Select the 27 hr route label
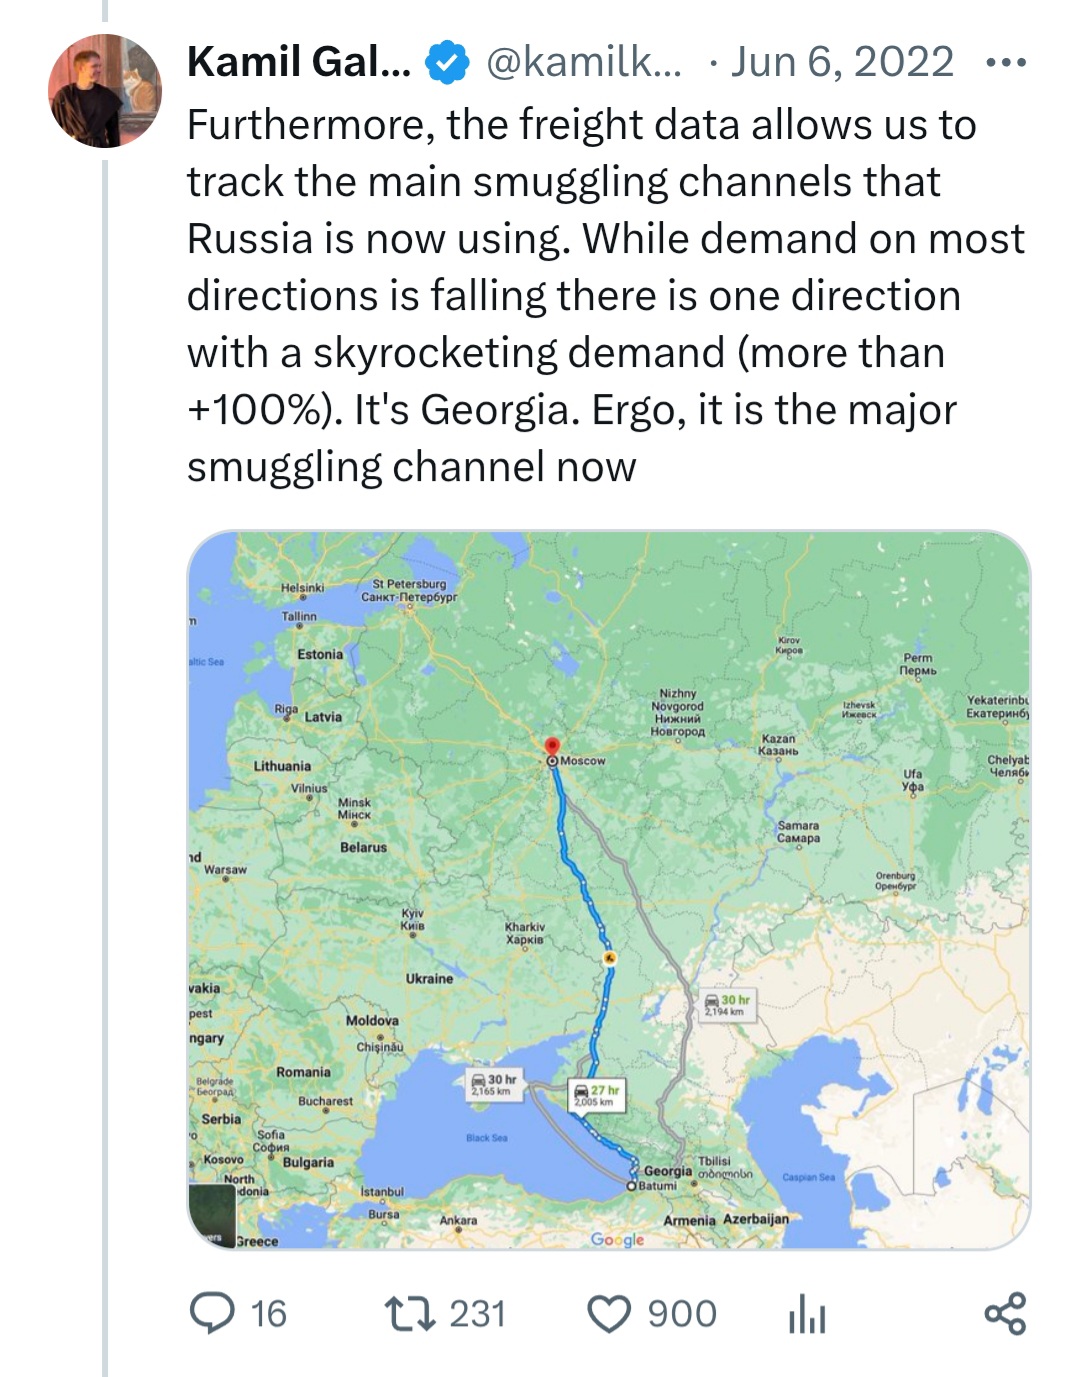 pos(597,1095)
